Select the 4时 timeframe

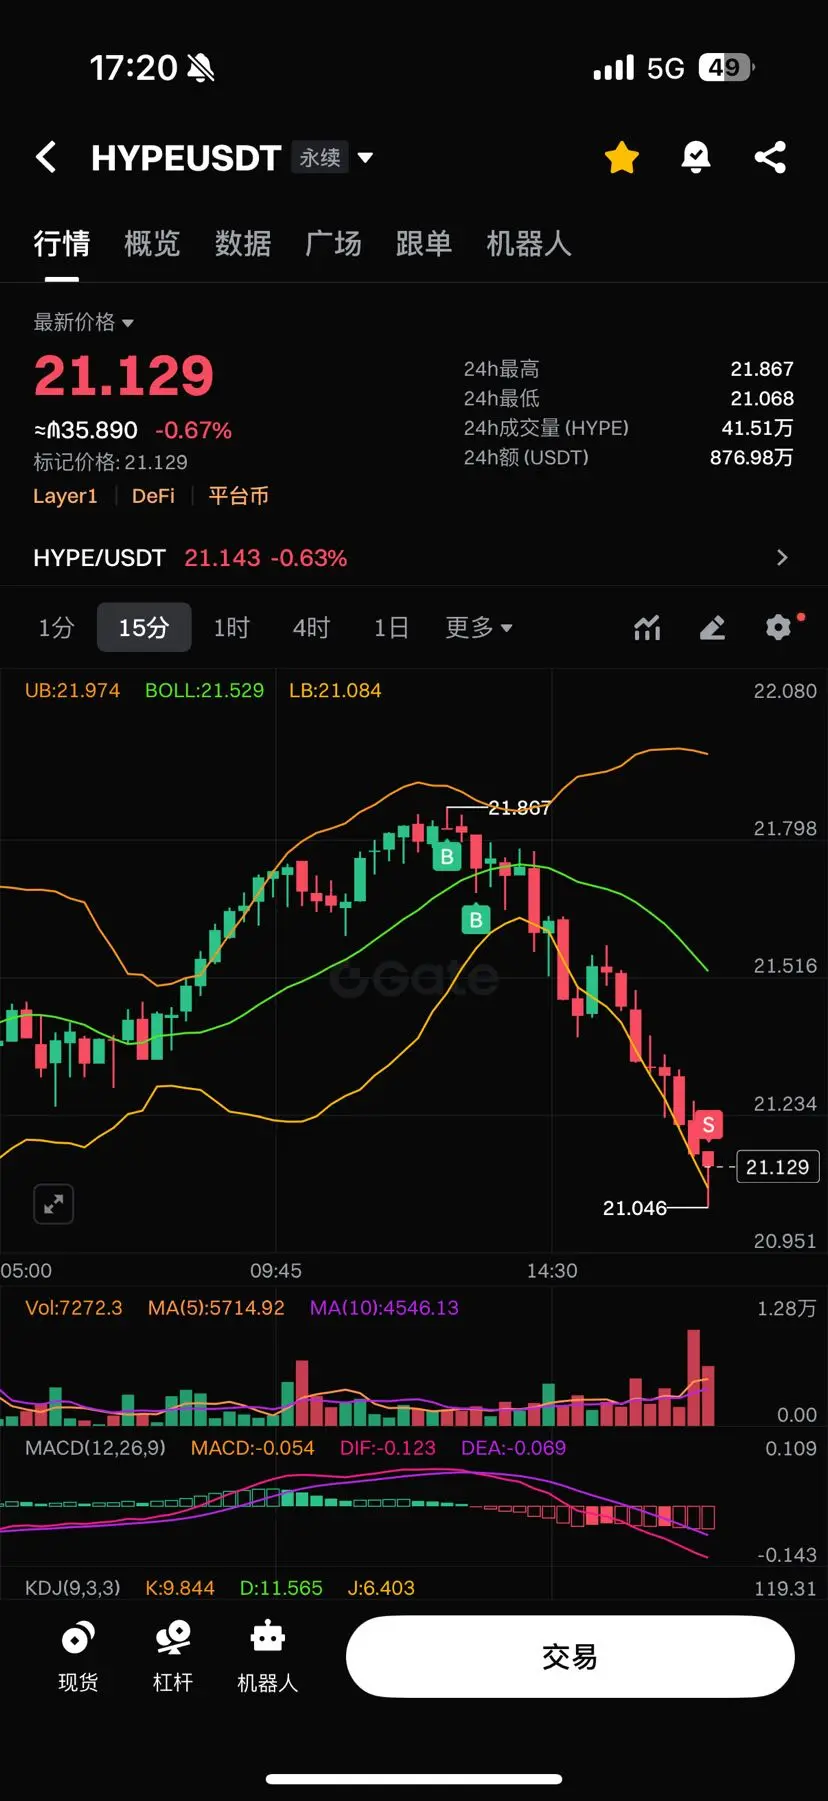(311, 628)
